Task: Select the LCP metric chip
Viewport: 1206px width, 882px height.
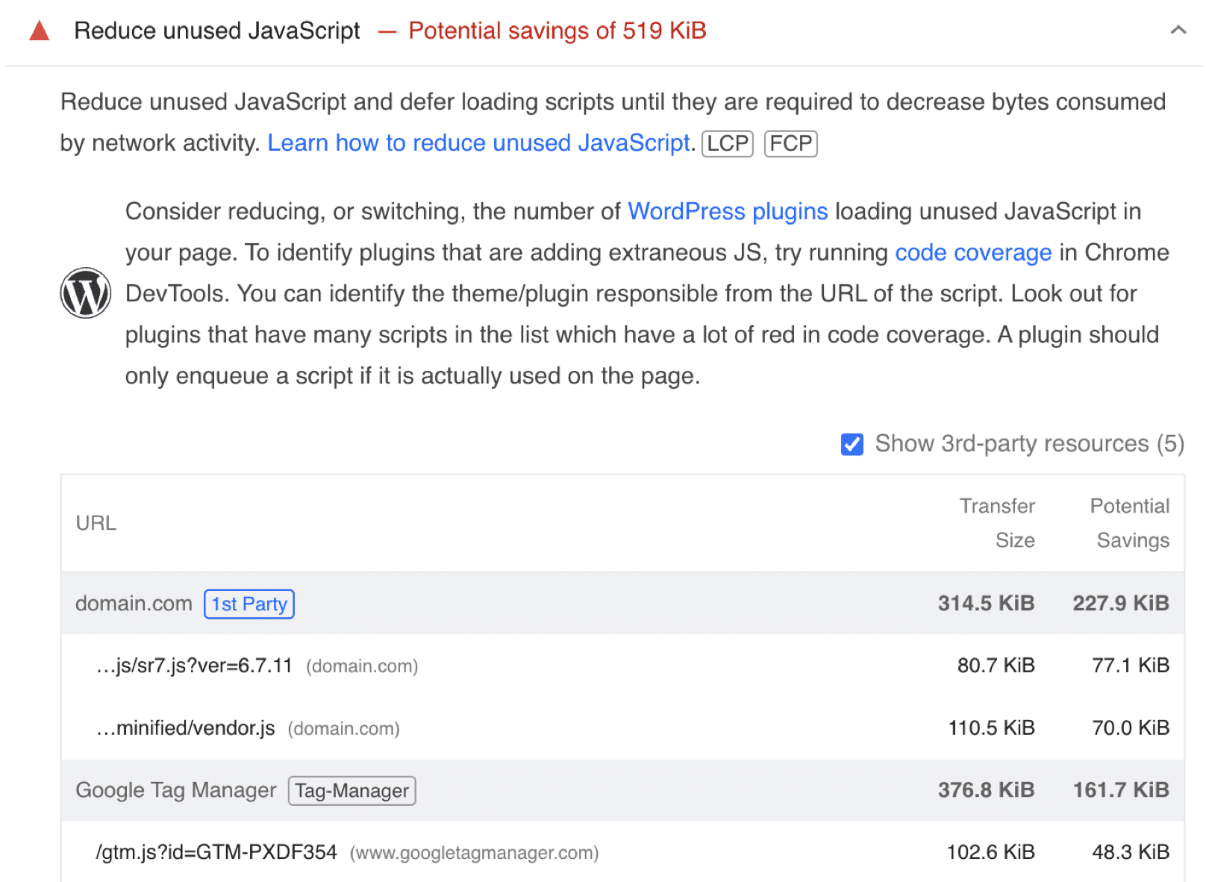Action: [x=727, y=143]
